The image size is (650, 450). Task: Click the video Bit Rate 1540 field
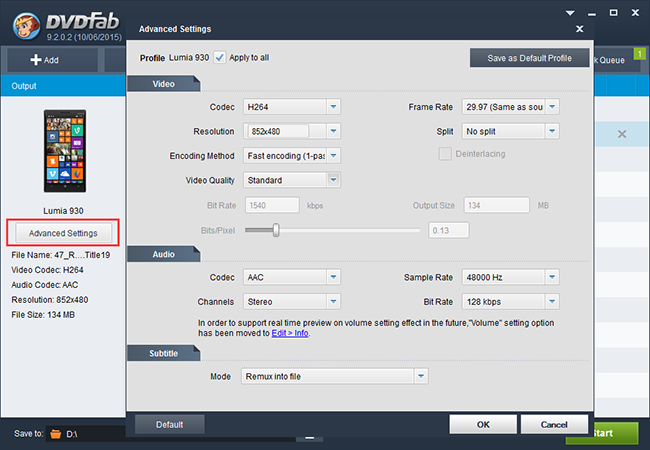coord(272,205)
